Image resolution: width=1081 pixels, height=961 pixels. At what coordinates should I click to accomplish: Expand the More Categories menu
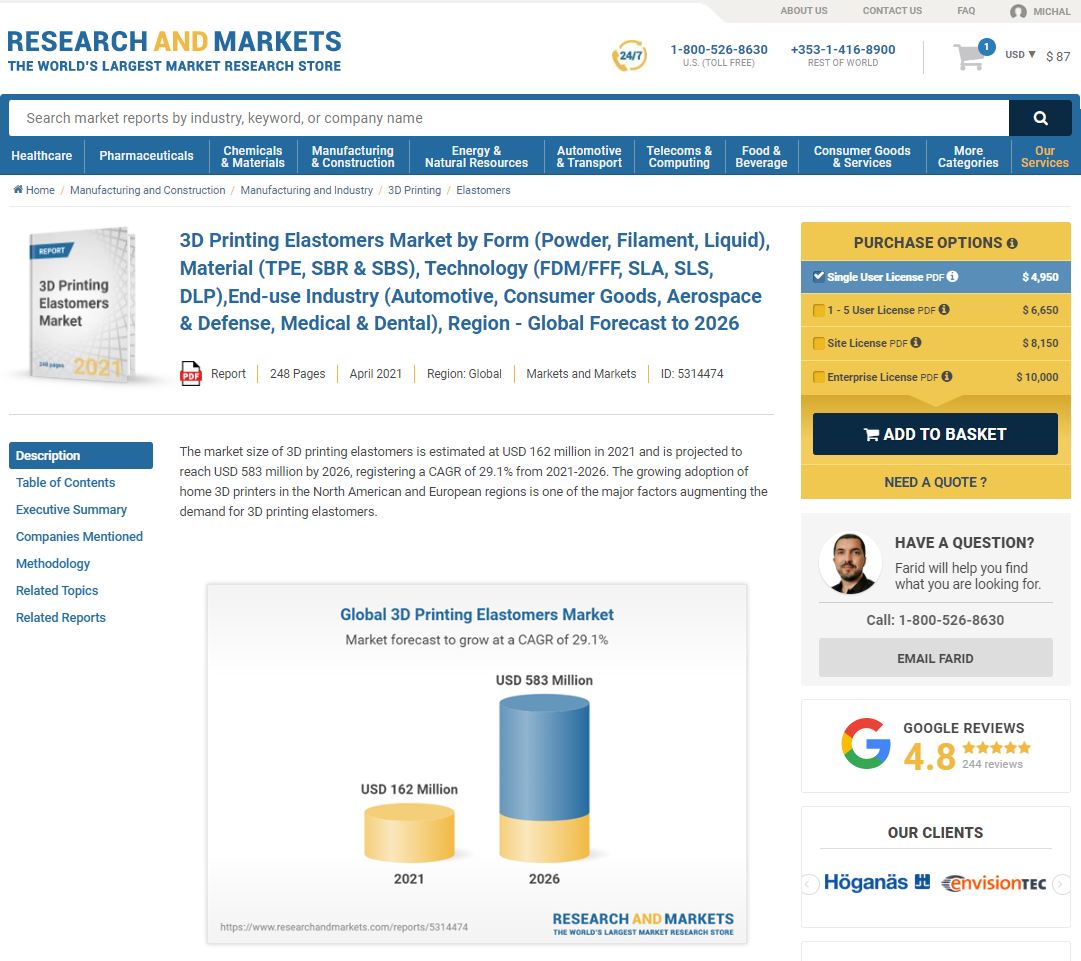click(967, 157)
